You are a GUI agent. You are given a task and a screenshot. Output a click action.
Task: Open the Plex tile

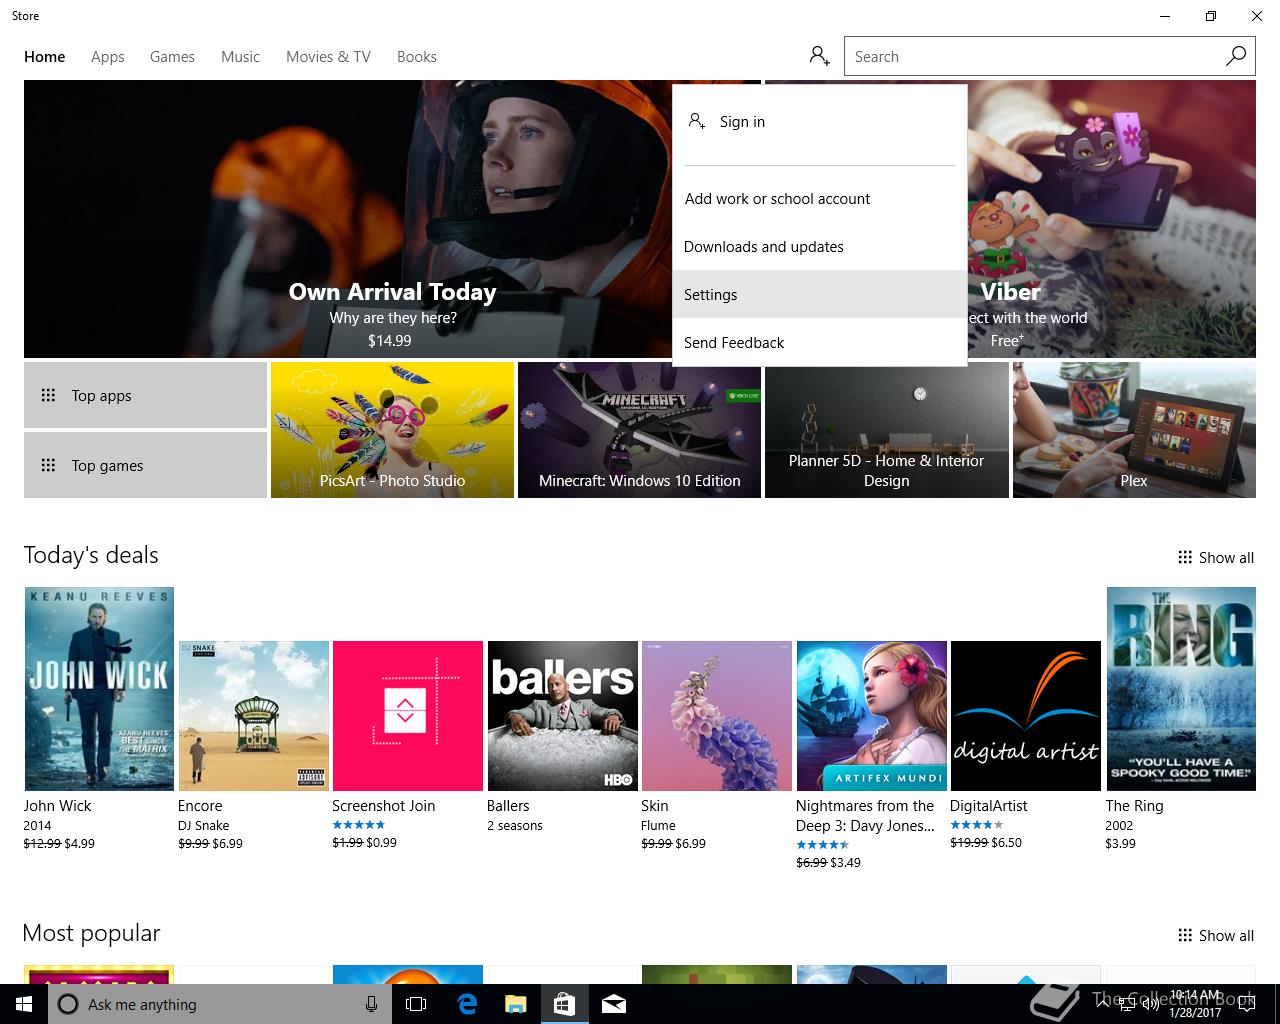tap(1134, 430)
